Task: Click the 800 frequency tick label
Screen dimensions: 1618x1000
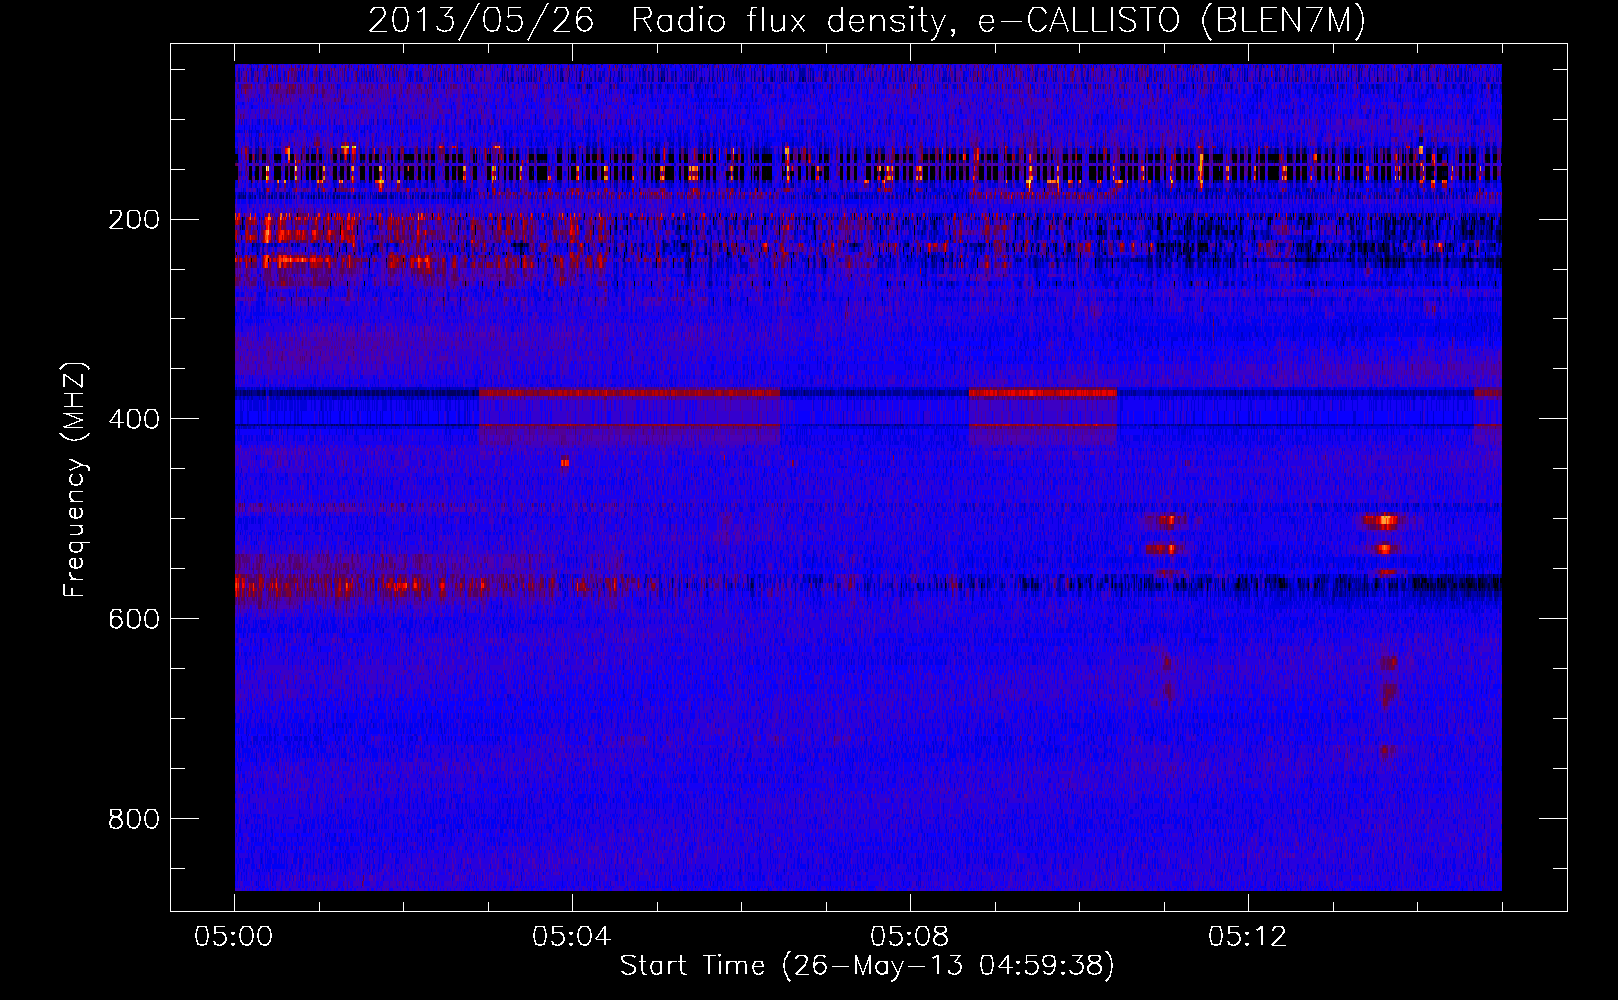Action: point(134,819)
